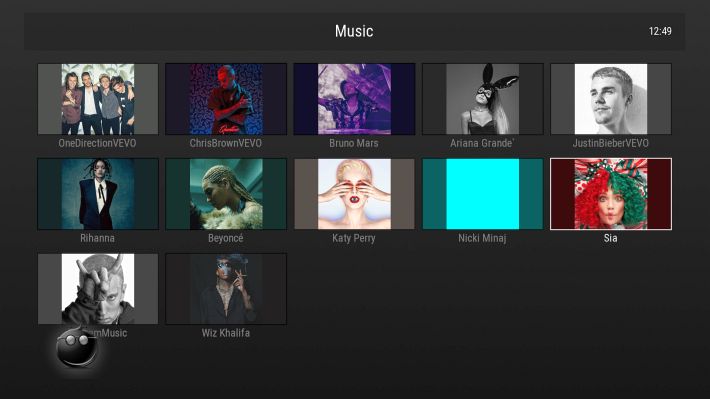Select the ChrisBrownVEVO channel artwork
The height and width of the screenshot is (399, 710).
click(226, 99)
